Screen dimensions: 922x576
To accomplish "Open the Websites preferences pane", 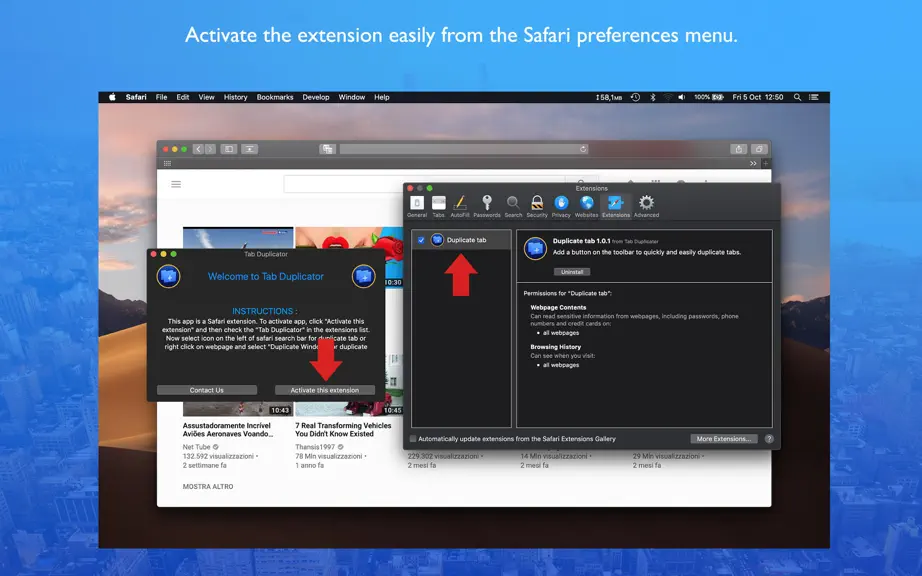I will pos(586,206).
